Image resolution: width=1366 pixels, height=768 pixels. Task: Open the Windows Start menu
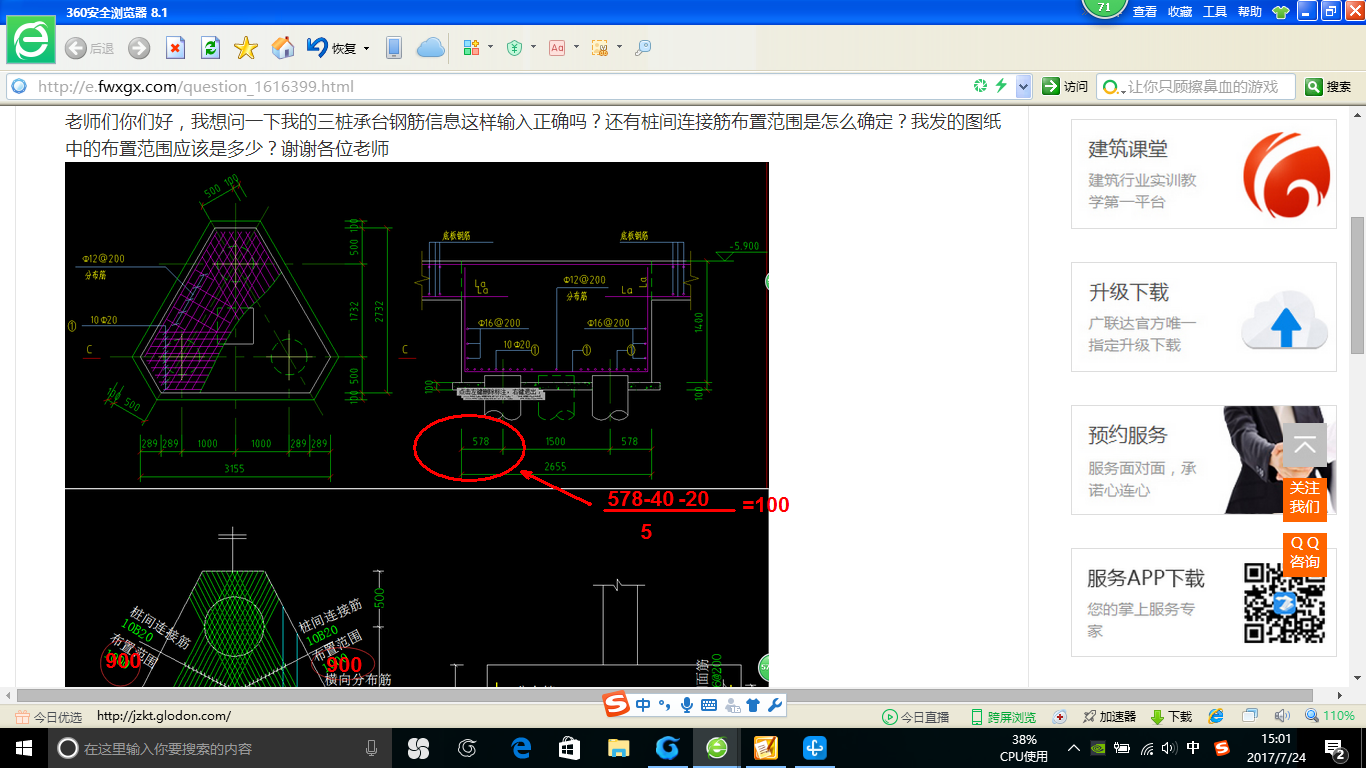[x=23, y=748]
